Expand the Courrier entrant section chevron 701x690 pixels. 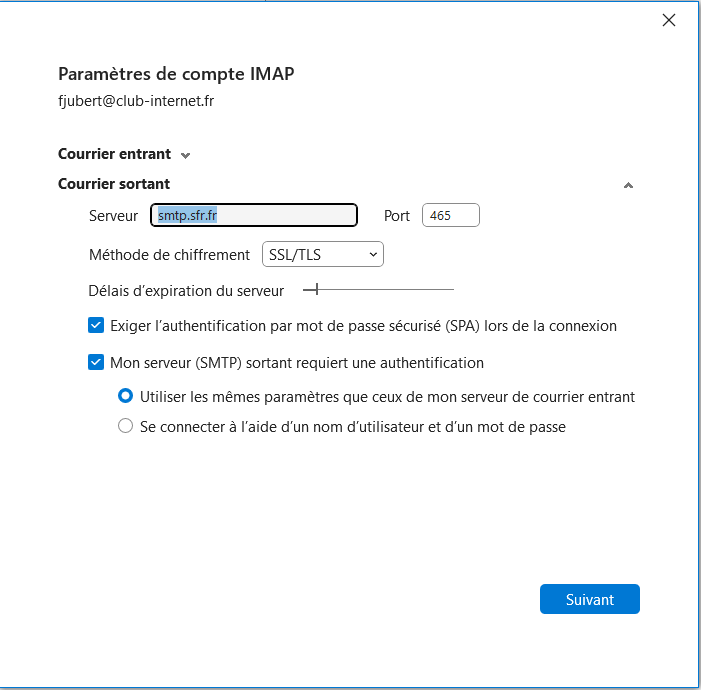[x=185, y=155]
